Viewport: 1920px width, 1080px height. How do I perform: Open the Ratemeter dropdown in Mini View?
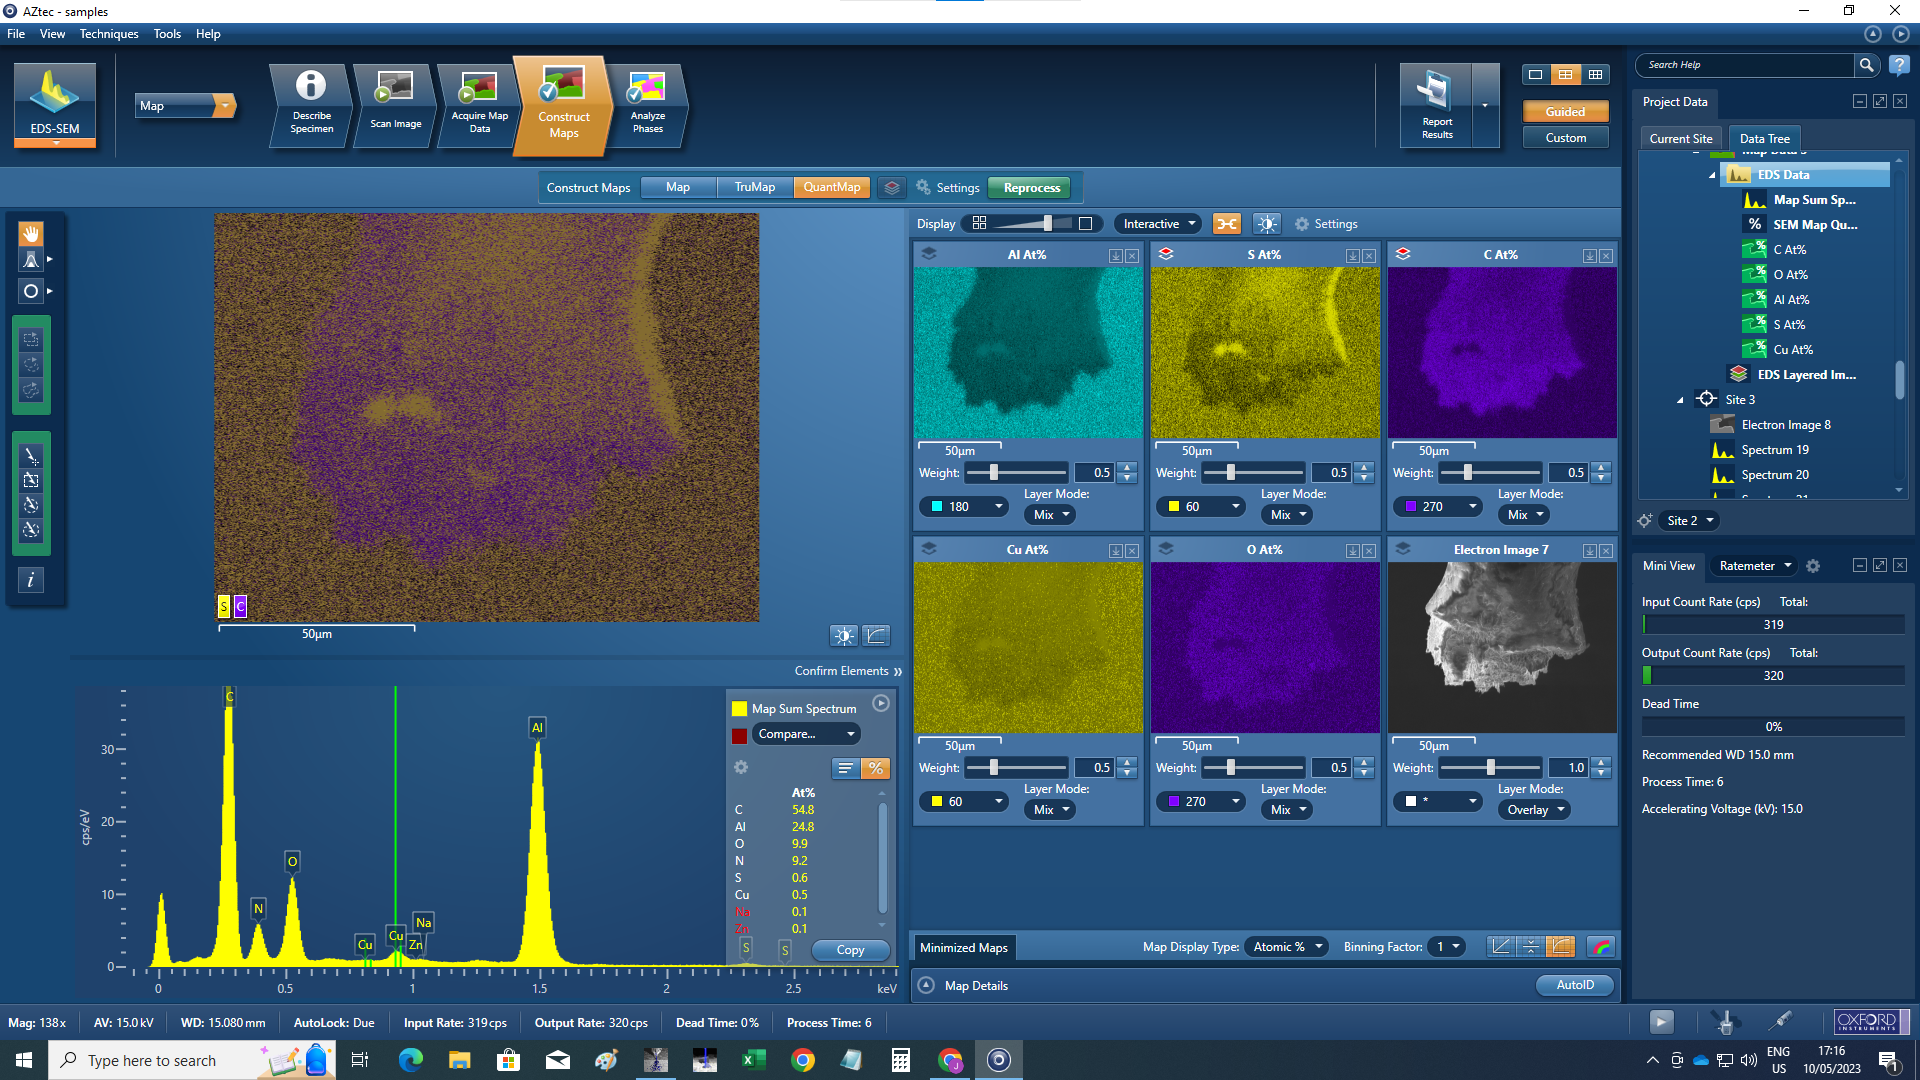coord(1754,566)
